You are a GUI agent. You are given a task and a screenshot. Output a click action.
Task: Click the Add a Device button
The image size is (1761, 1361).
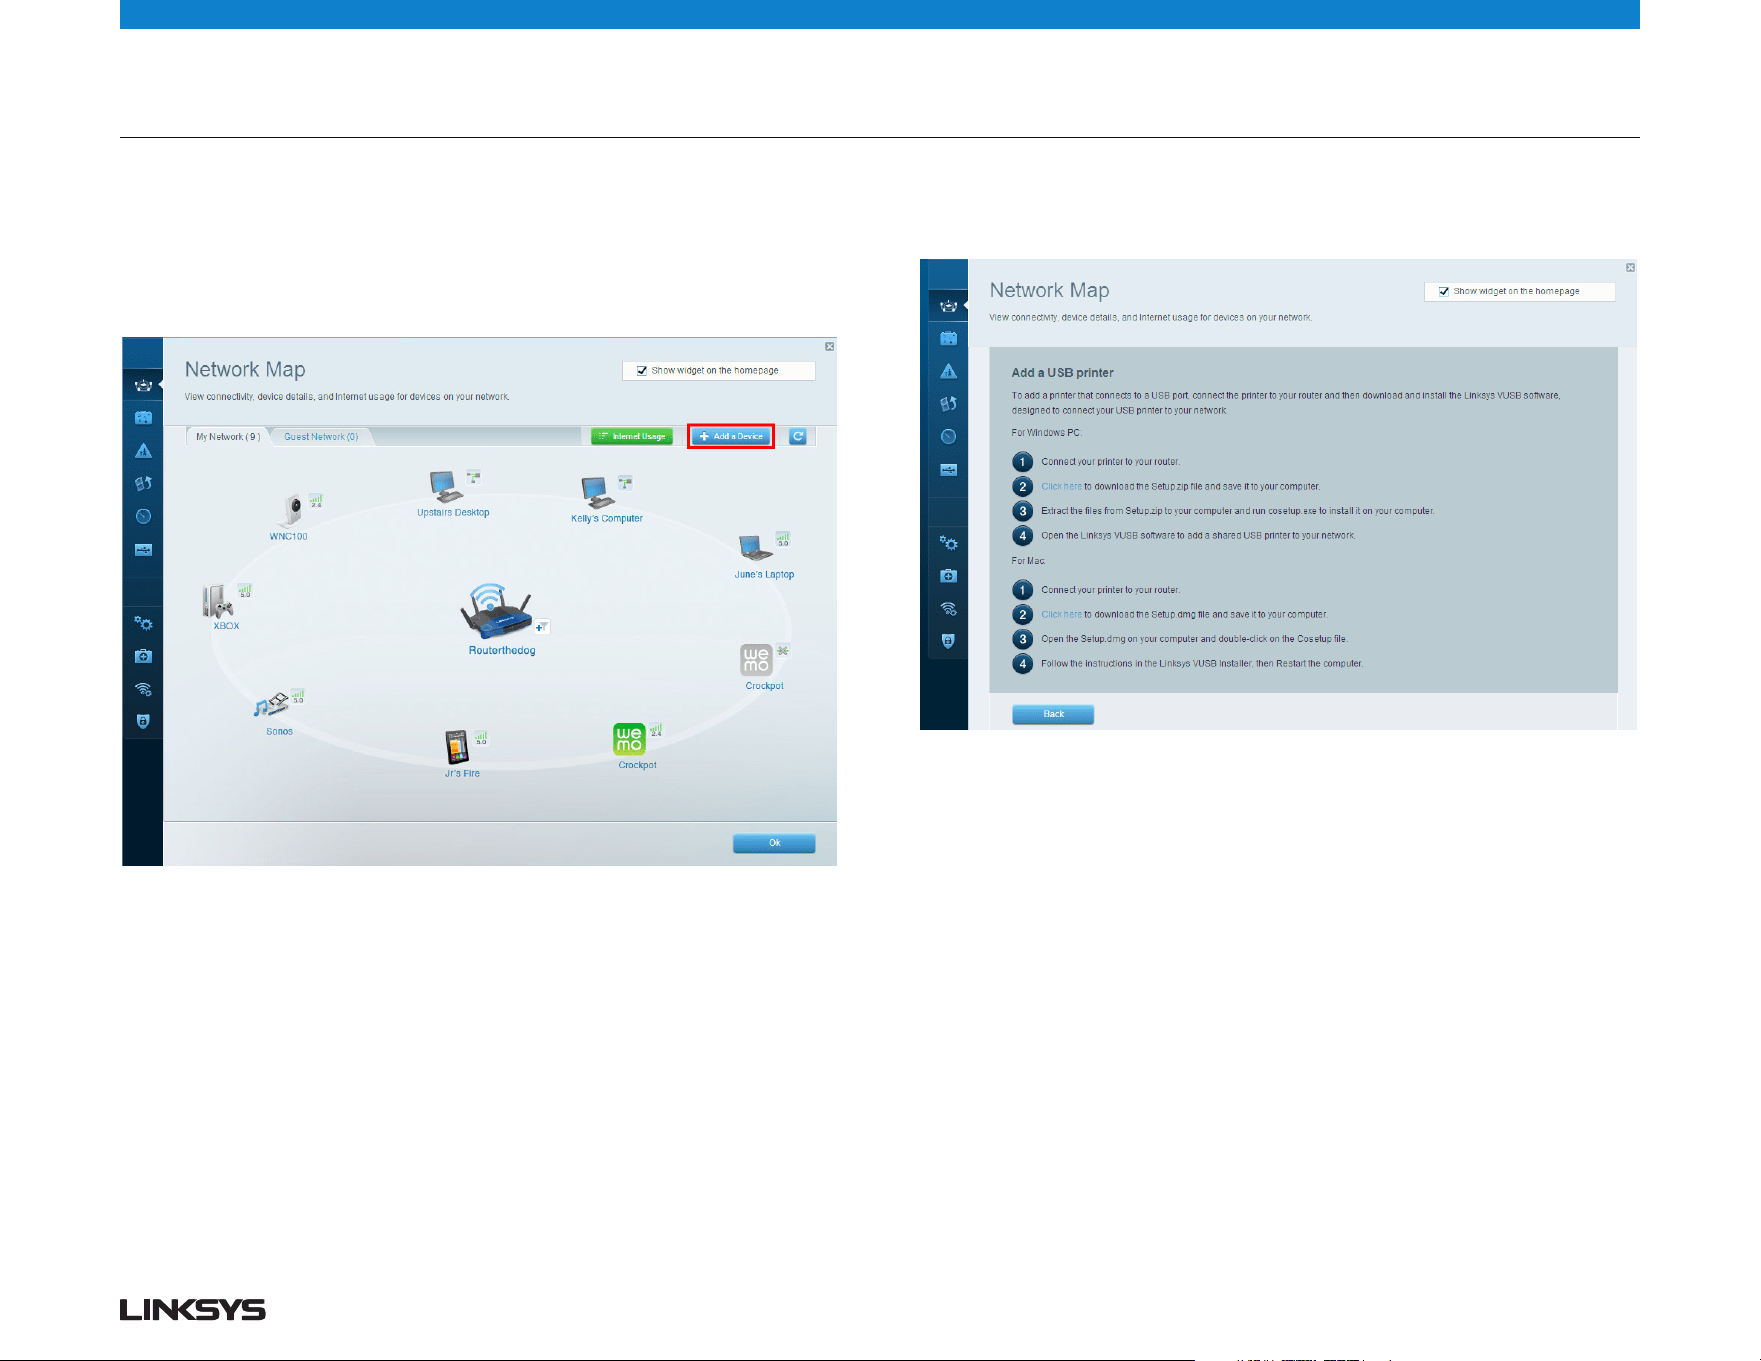coord(731,436)
